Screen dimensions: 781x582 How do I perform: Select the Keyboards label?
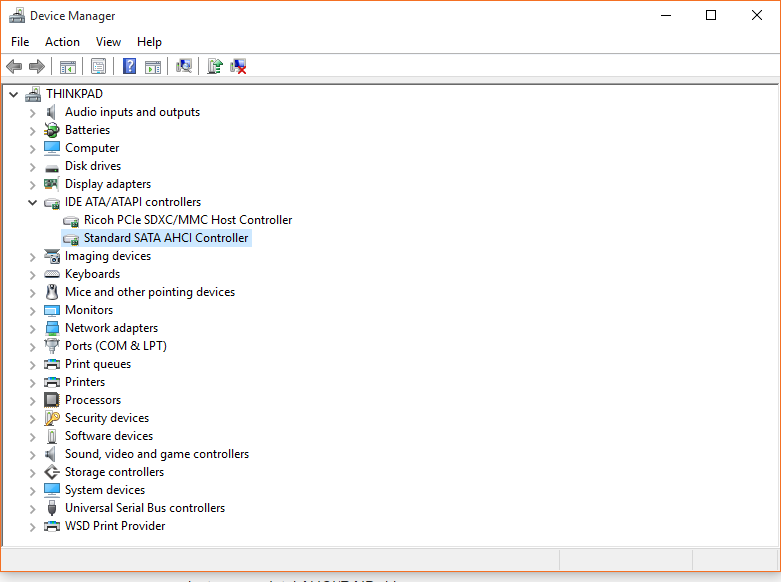click(92, 274)
